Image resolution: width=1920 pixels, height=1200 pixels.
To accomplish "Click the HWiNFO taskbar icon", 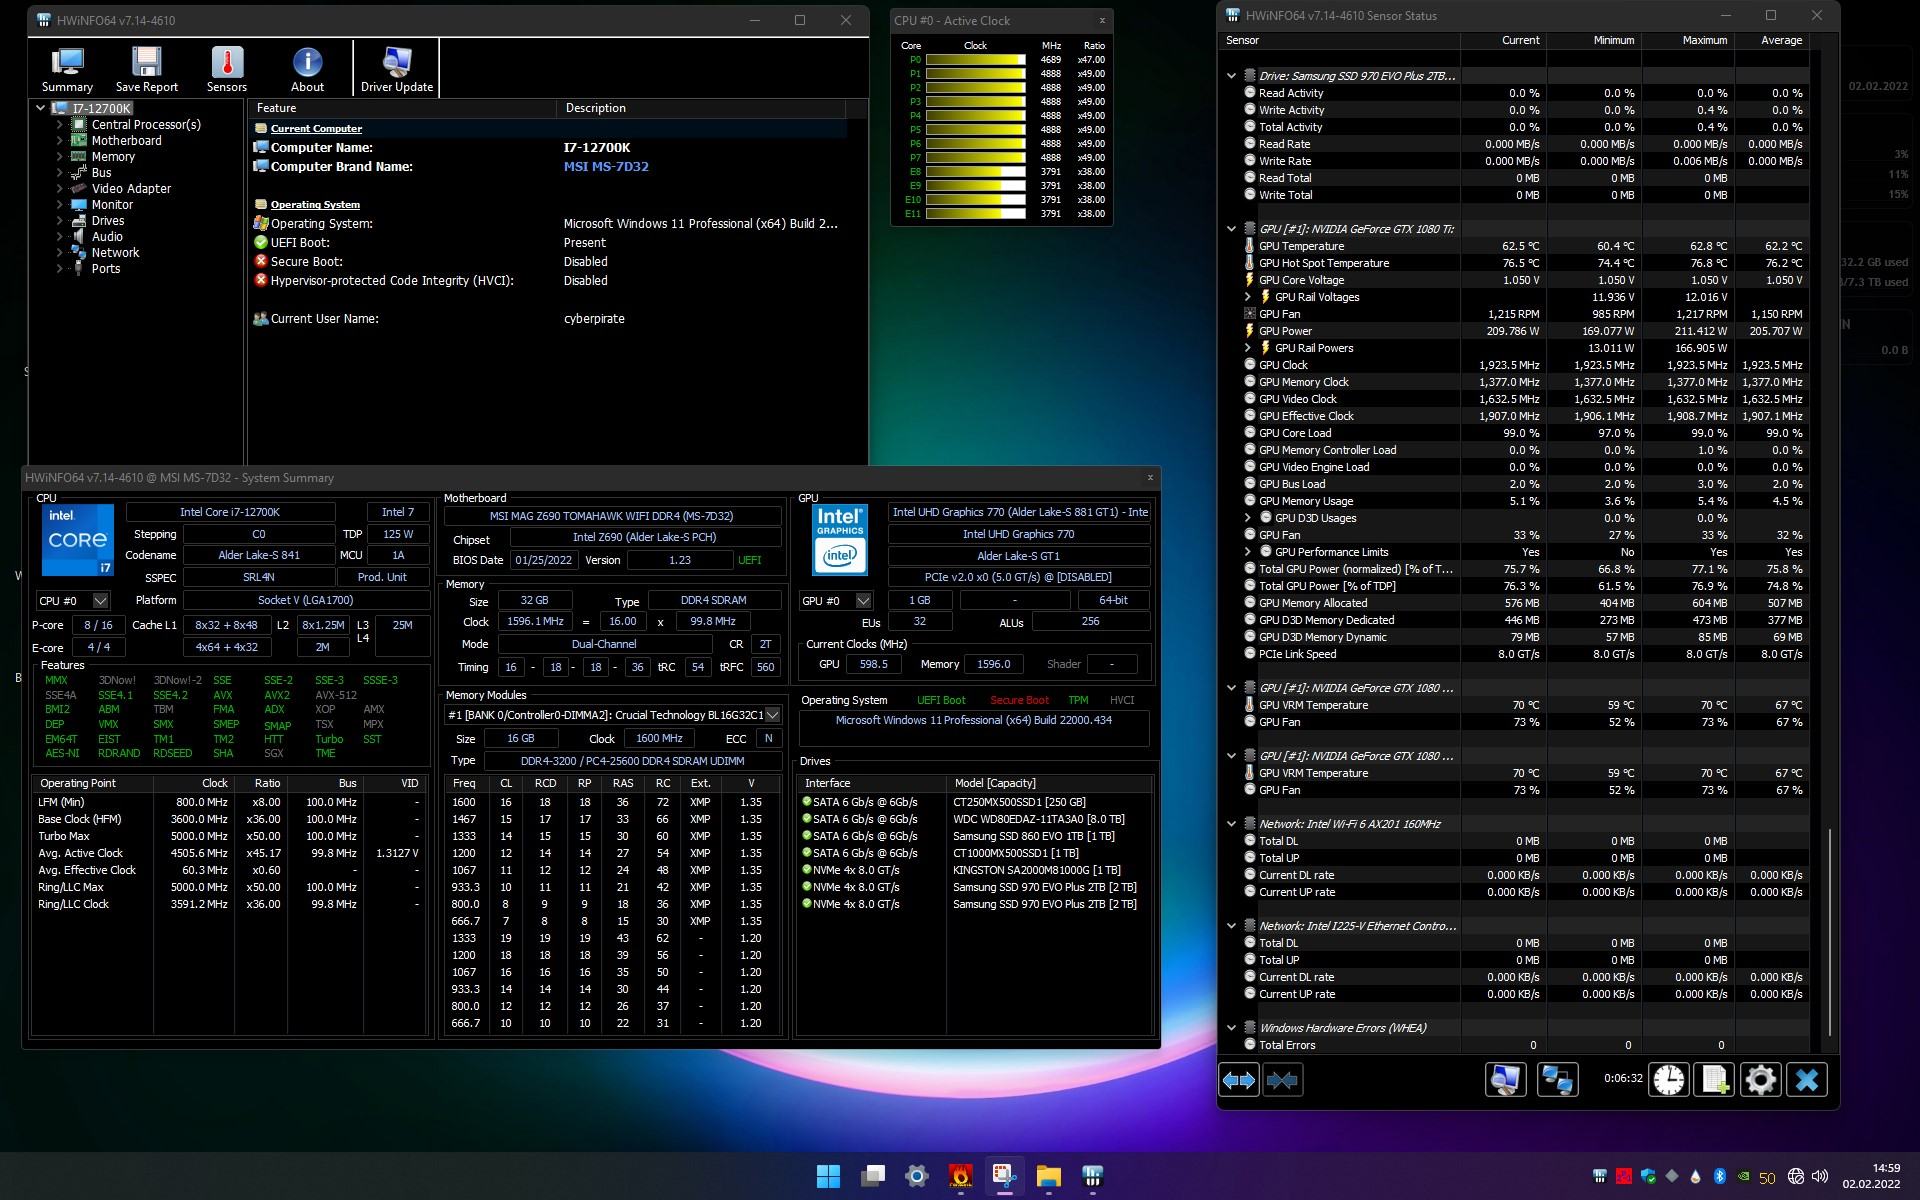I will (1093, 1176).
